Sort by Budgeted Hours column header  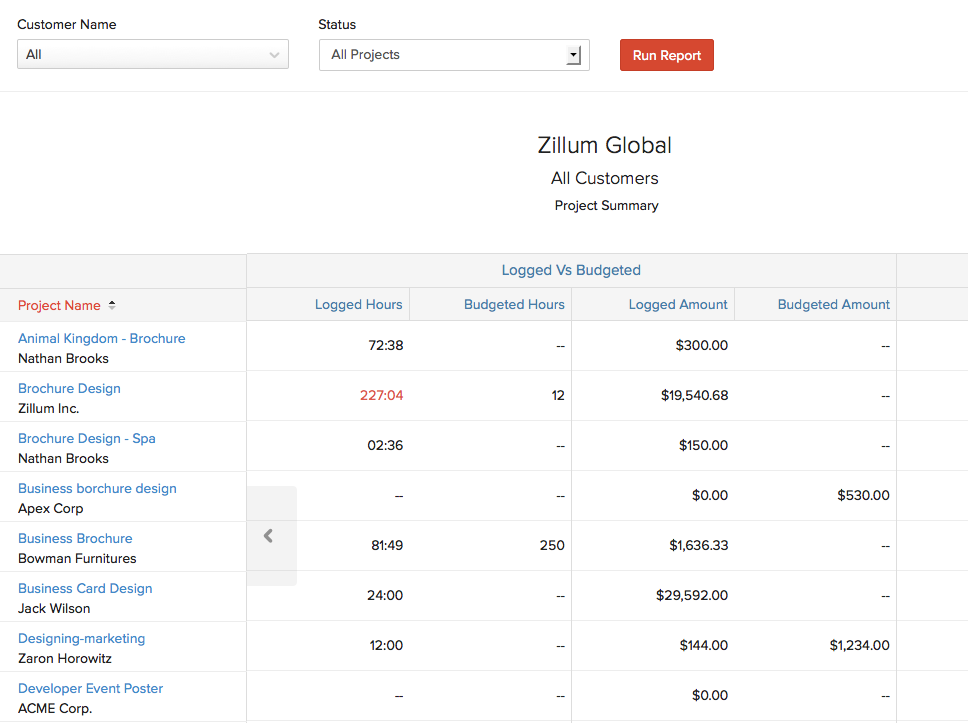point(514,305)
